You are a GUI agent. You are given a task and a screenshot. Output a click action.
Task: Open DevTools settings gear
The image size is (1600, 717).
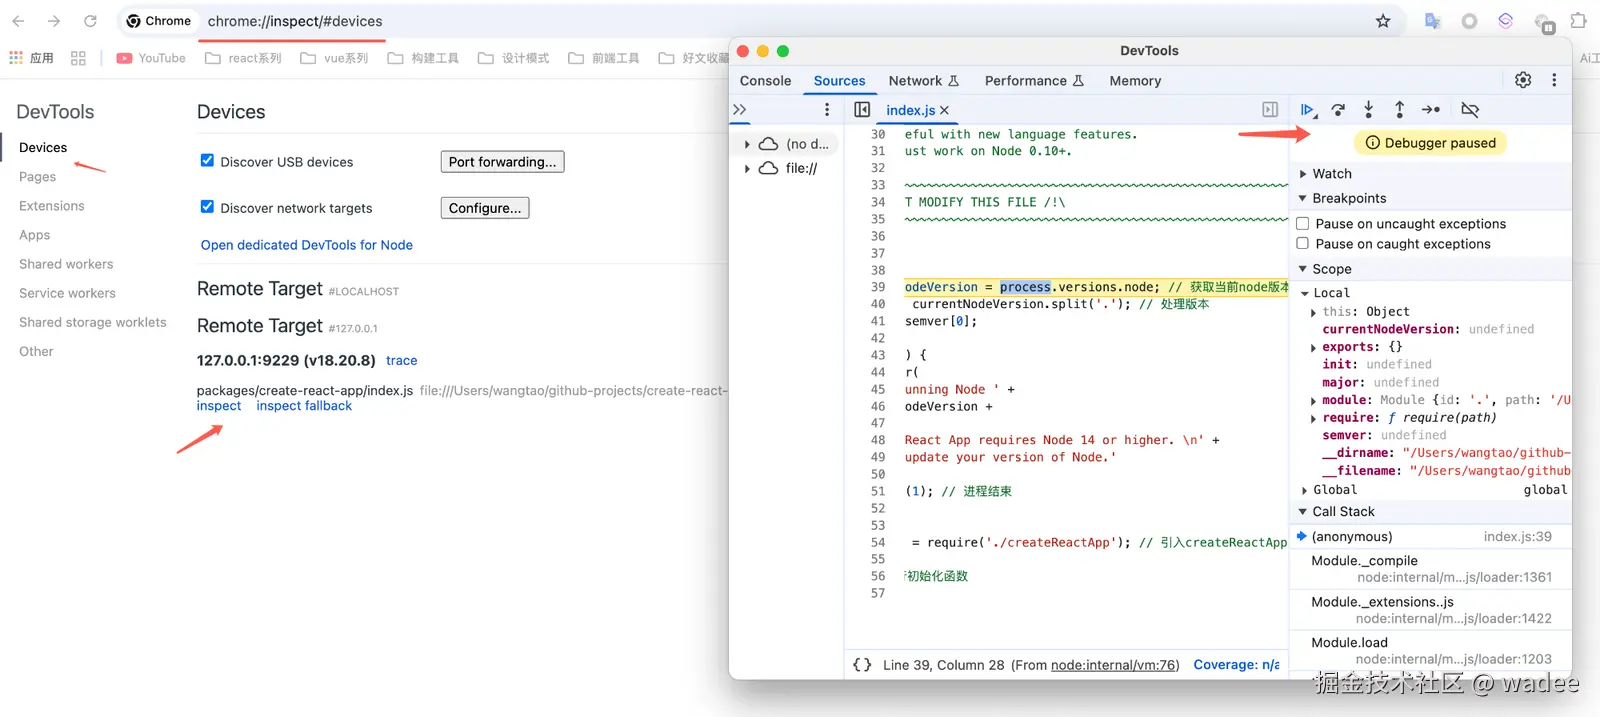click(x=1523, y=80)
